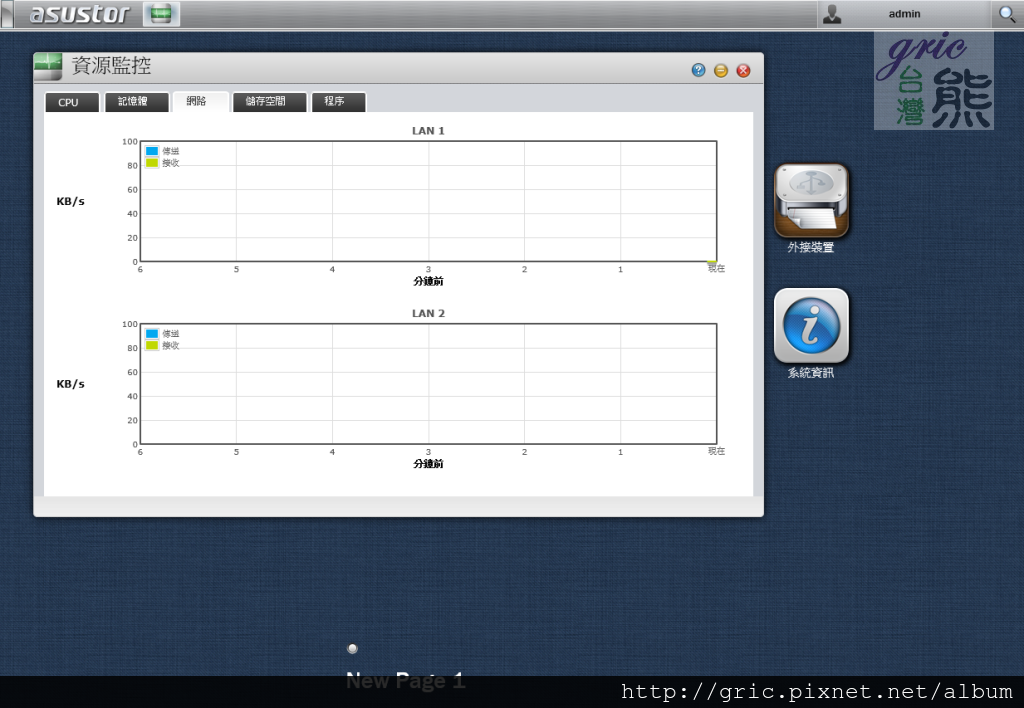The height and width of the screenshot is (708, 1024).
Task: Click the user silhouette icon
Action: click(832, 14)
